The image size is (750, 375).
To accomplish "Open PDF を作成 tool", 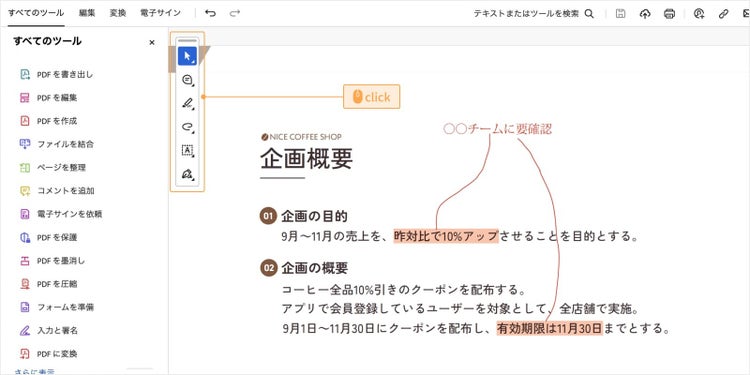I will click(48, 121).
